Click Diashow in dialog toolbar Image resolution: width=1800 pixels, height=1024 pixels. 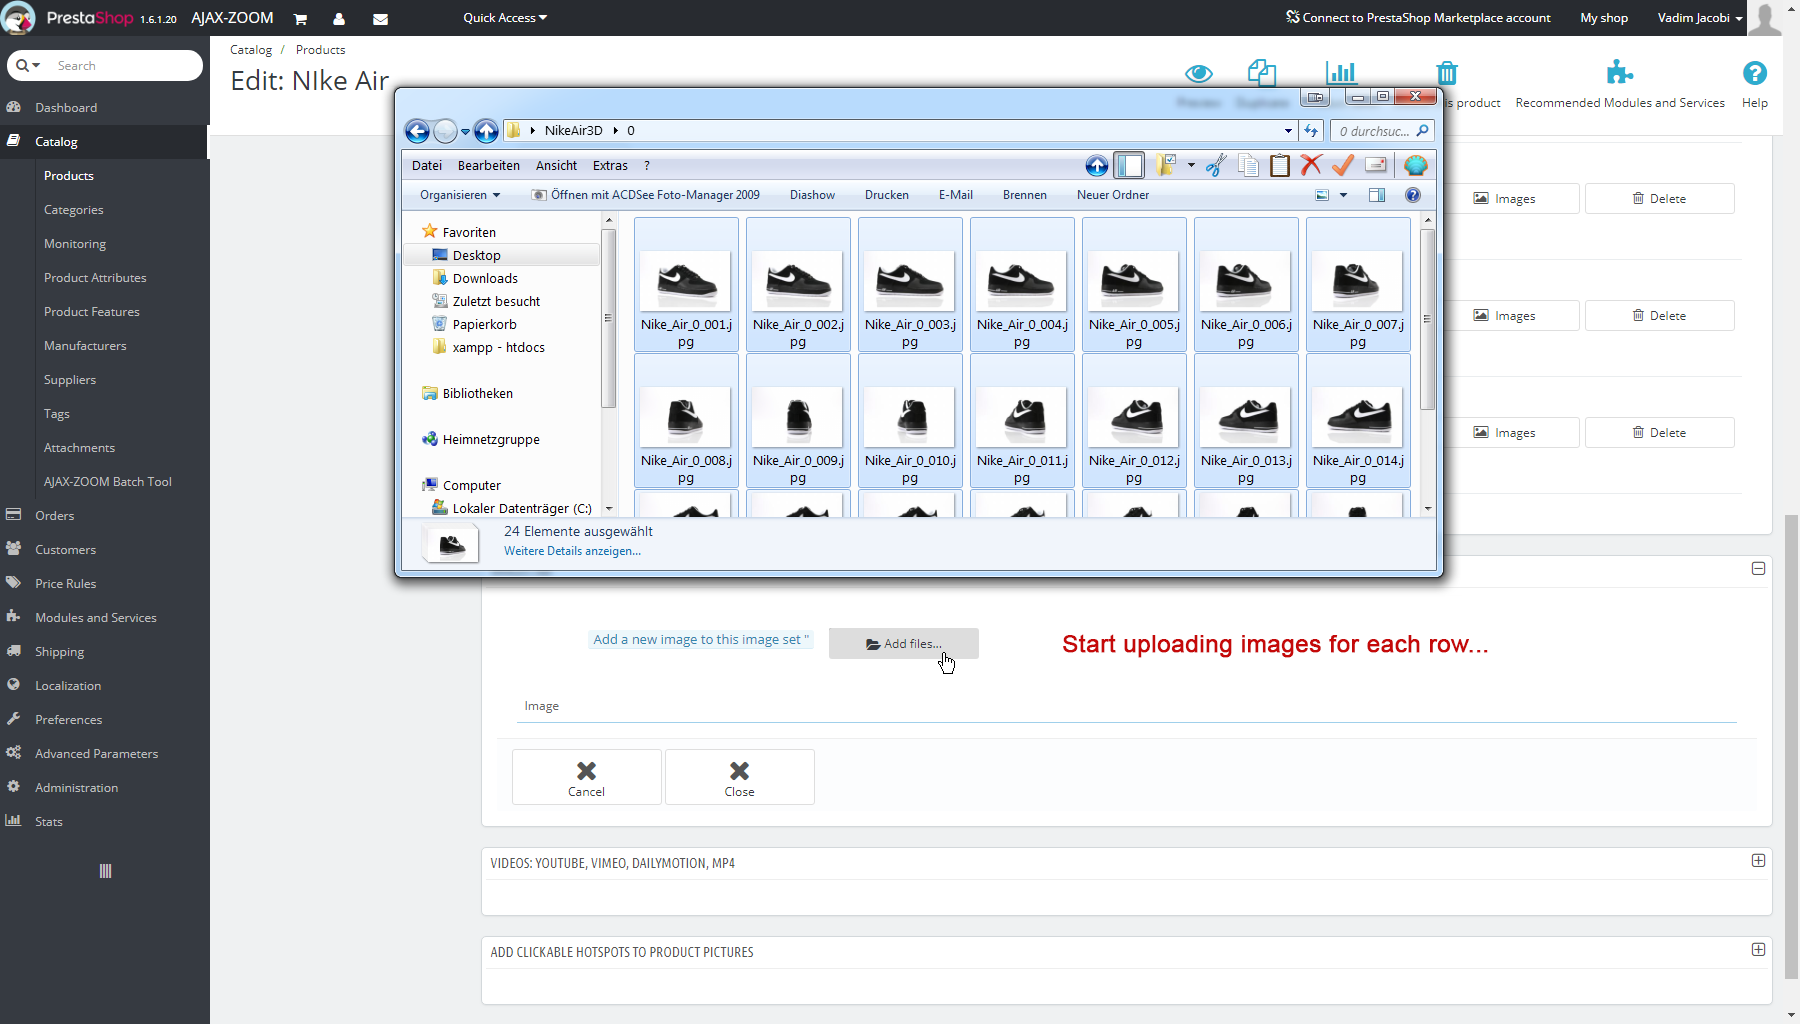click(x=812, y=195)
